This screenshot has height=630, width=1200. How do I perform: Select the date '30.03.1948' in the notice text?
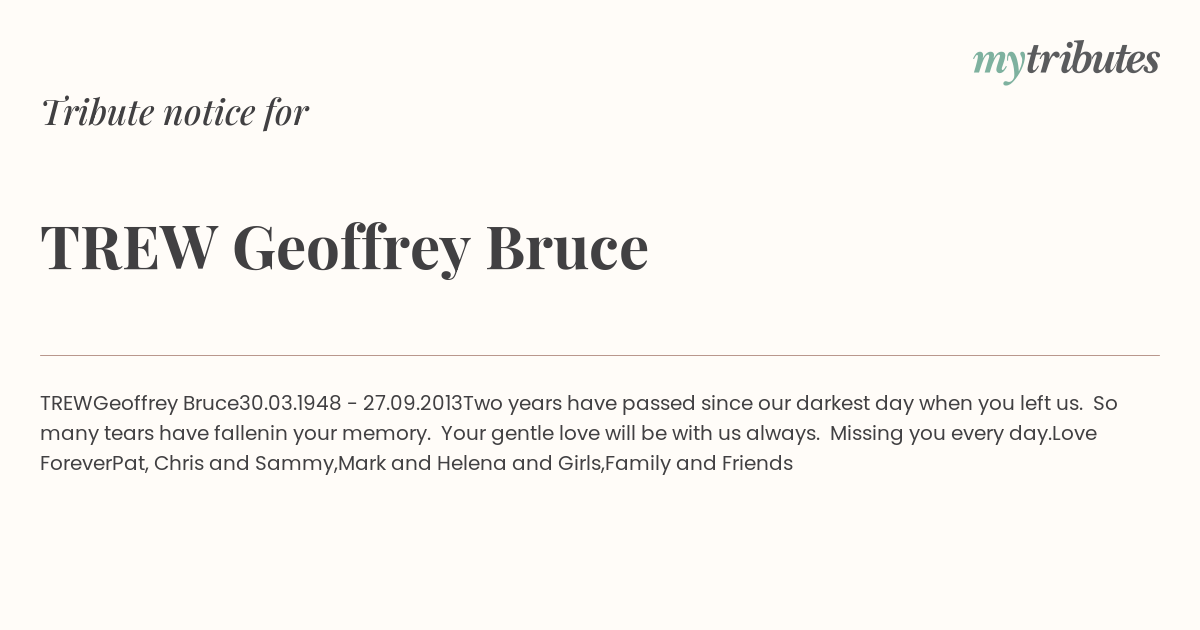(x=290, y=403)
